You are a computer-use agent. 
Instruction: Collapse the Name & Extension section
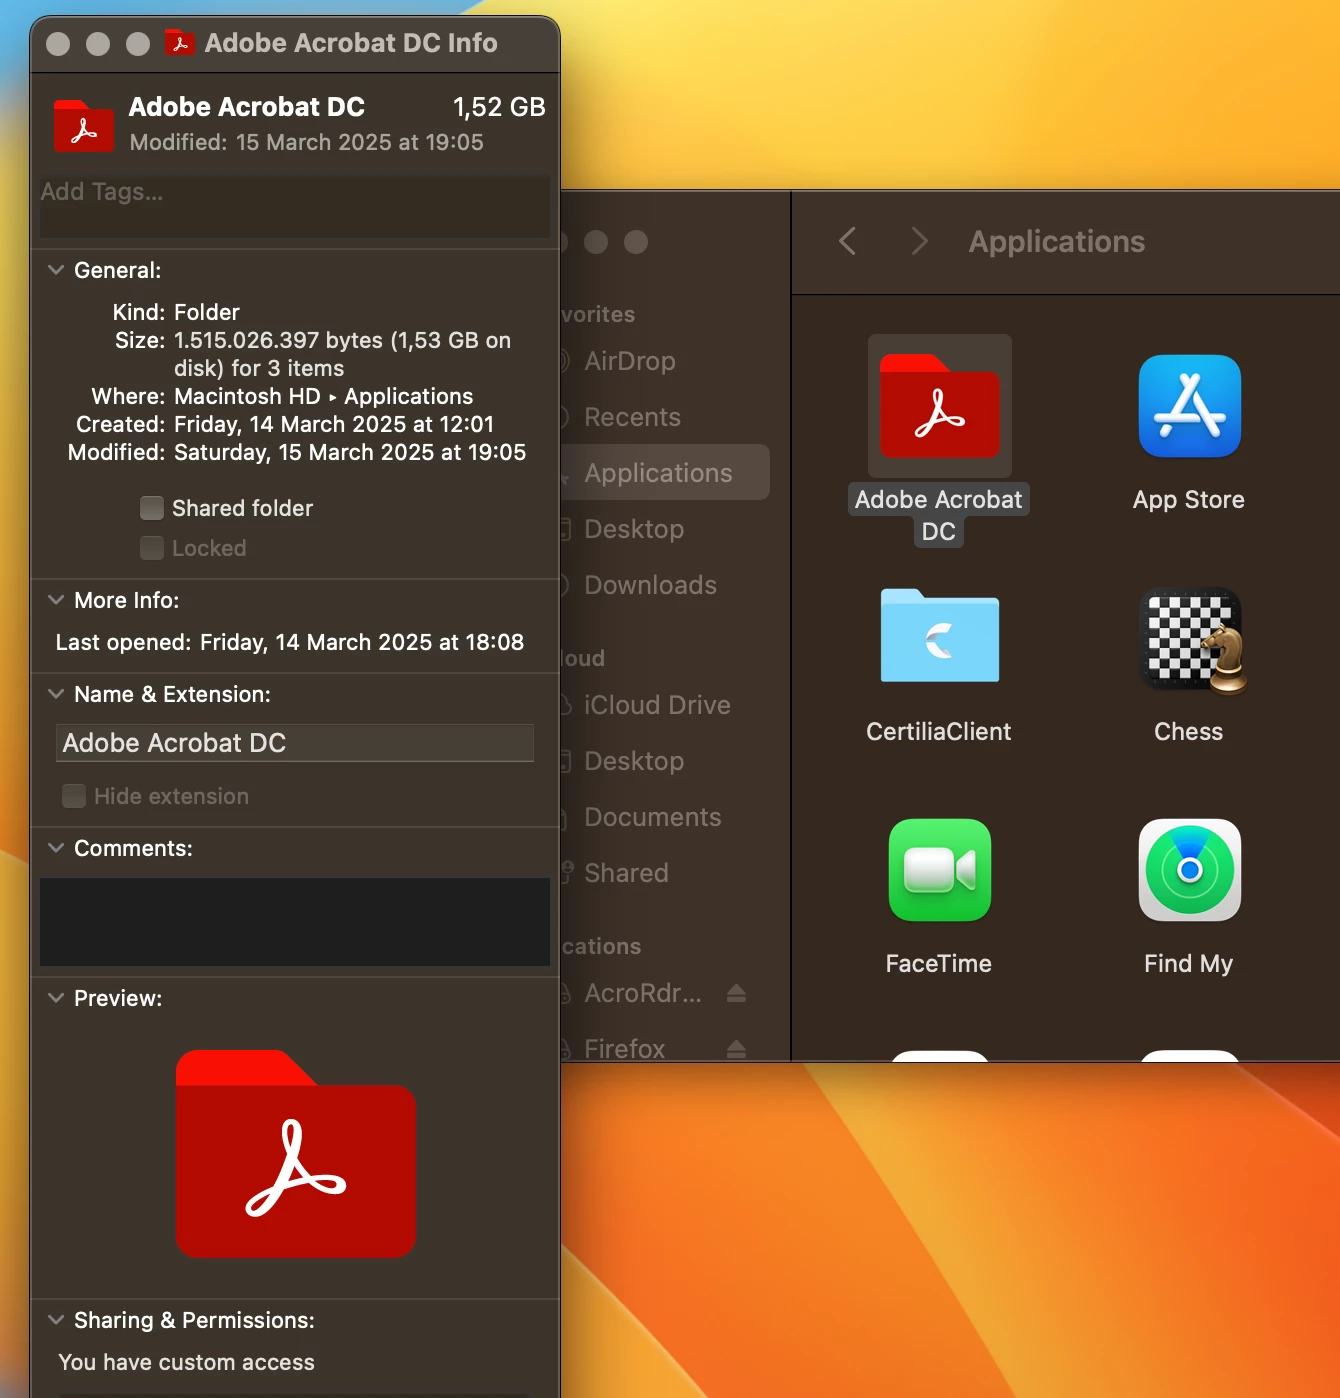(56, 694)
